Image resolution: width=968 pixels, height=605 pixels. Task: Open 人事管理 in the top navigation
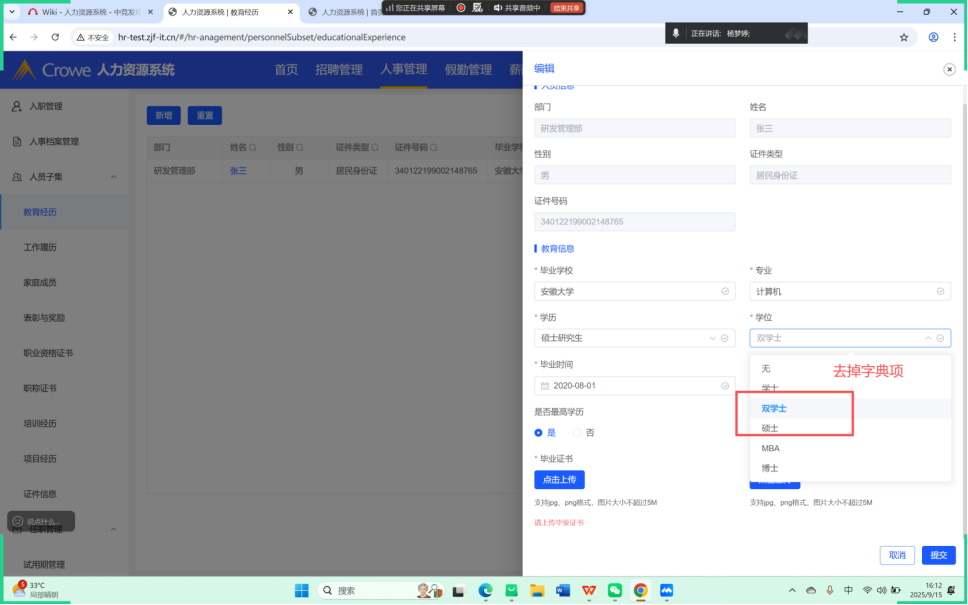pos(404,69)
